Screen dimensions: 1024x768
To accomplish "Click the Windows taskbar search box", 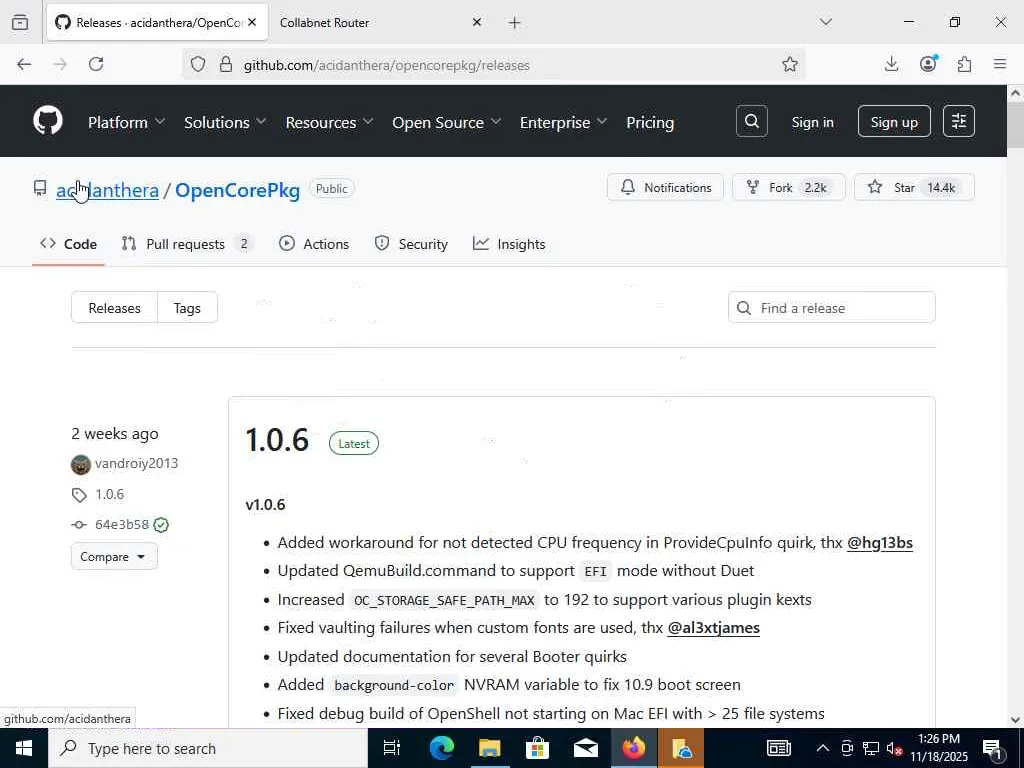I will (208, 748).
